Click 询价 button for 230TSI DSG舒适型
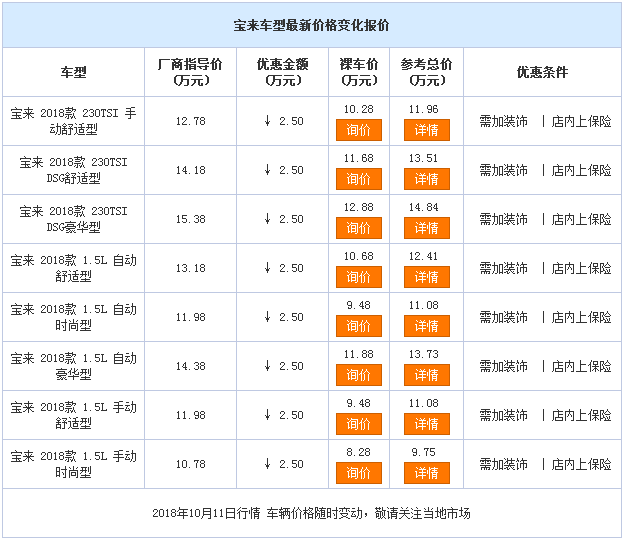624x541 pixels. click(359, 179)
